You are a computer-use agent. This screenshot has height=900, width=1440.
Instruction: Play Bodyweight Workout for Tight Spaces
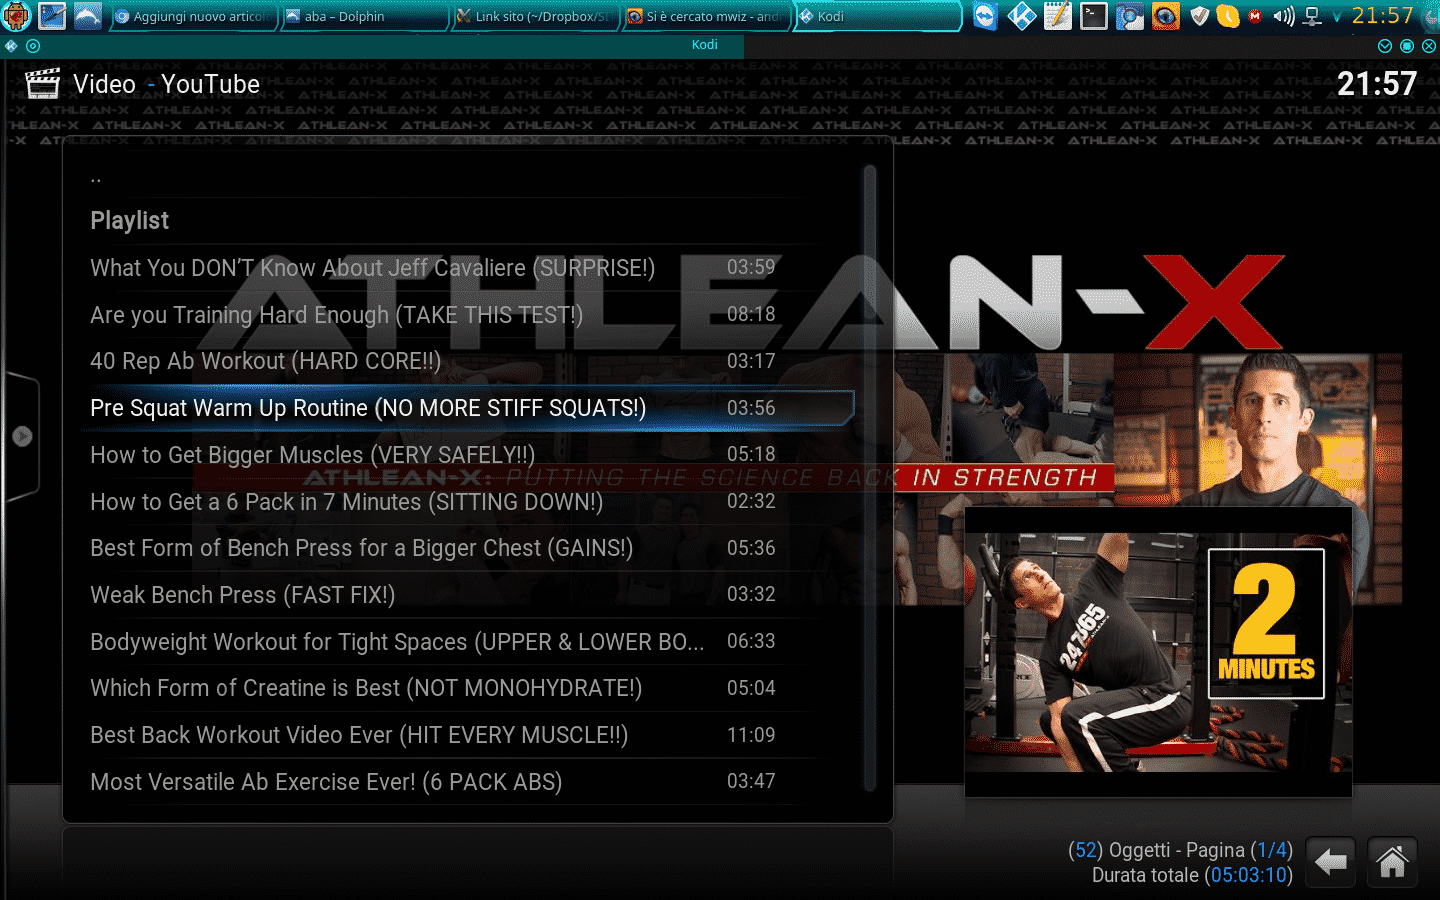point(460,642)
